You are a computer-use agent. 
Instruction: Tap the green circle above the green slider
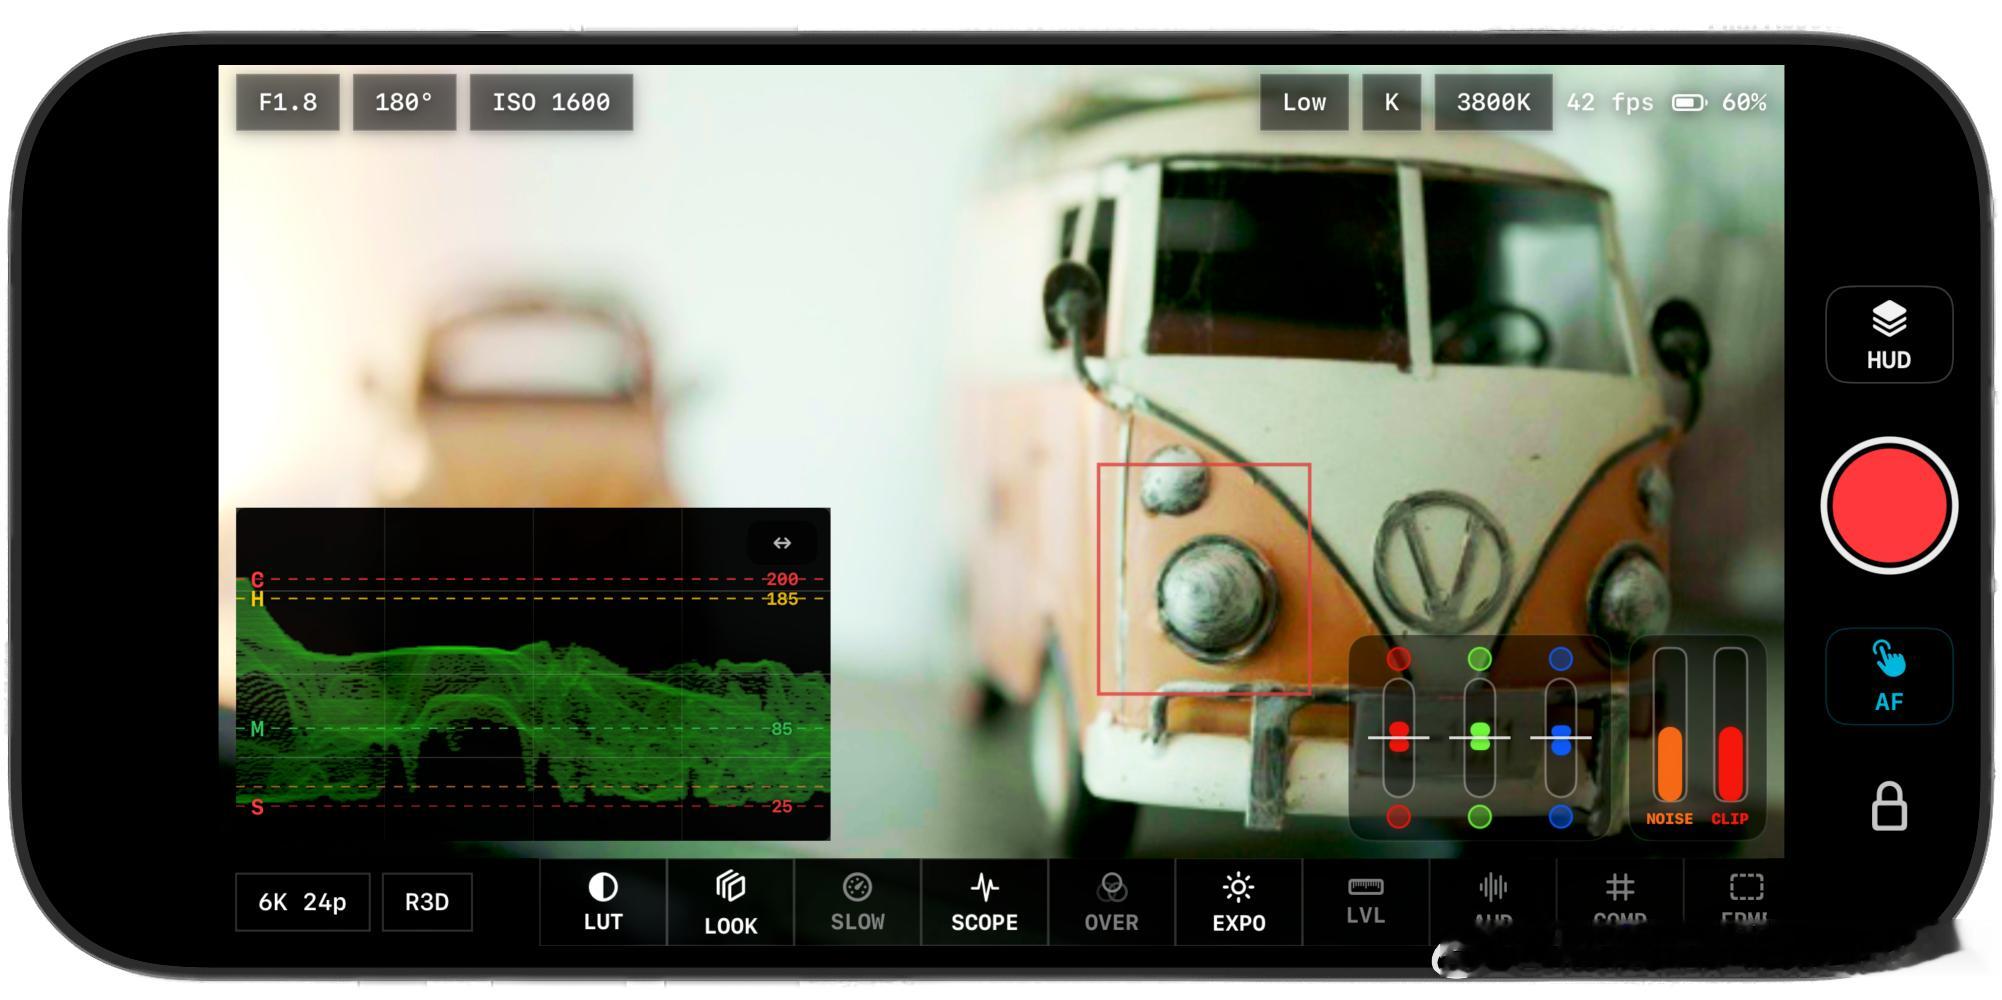[x=1480, y=659]
